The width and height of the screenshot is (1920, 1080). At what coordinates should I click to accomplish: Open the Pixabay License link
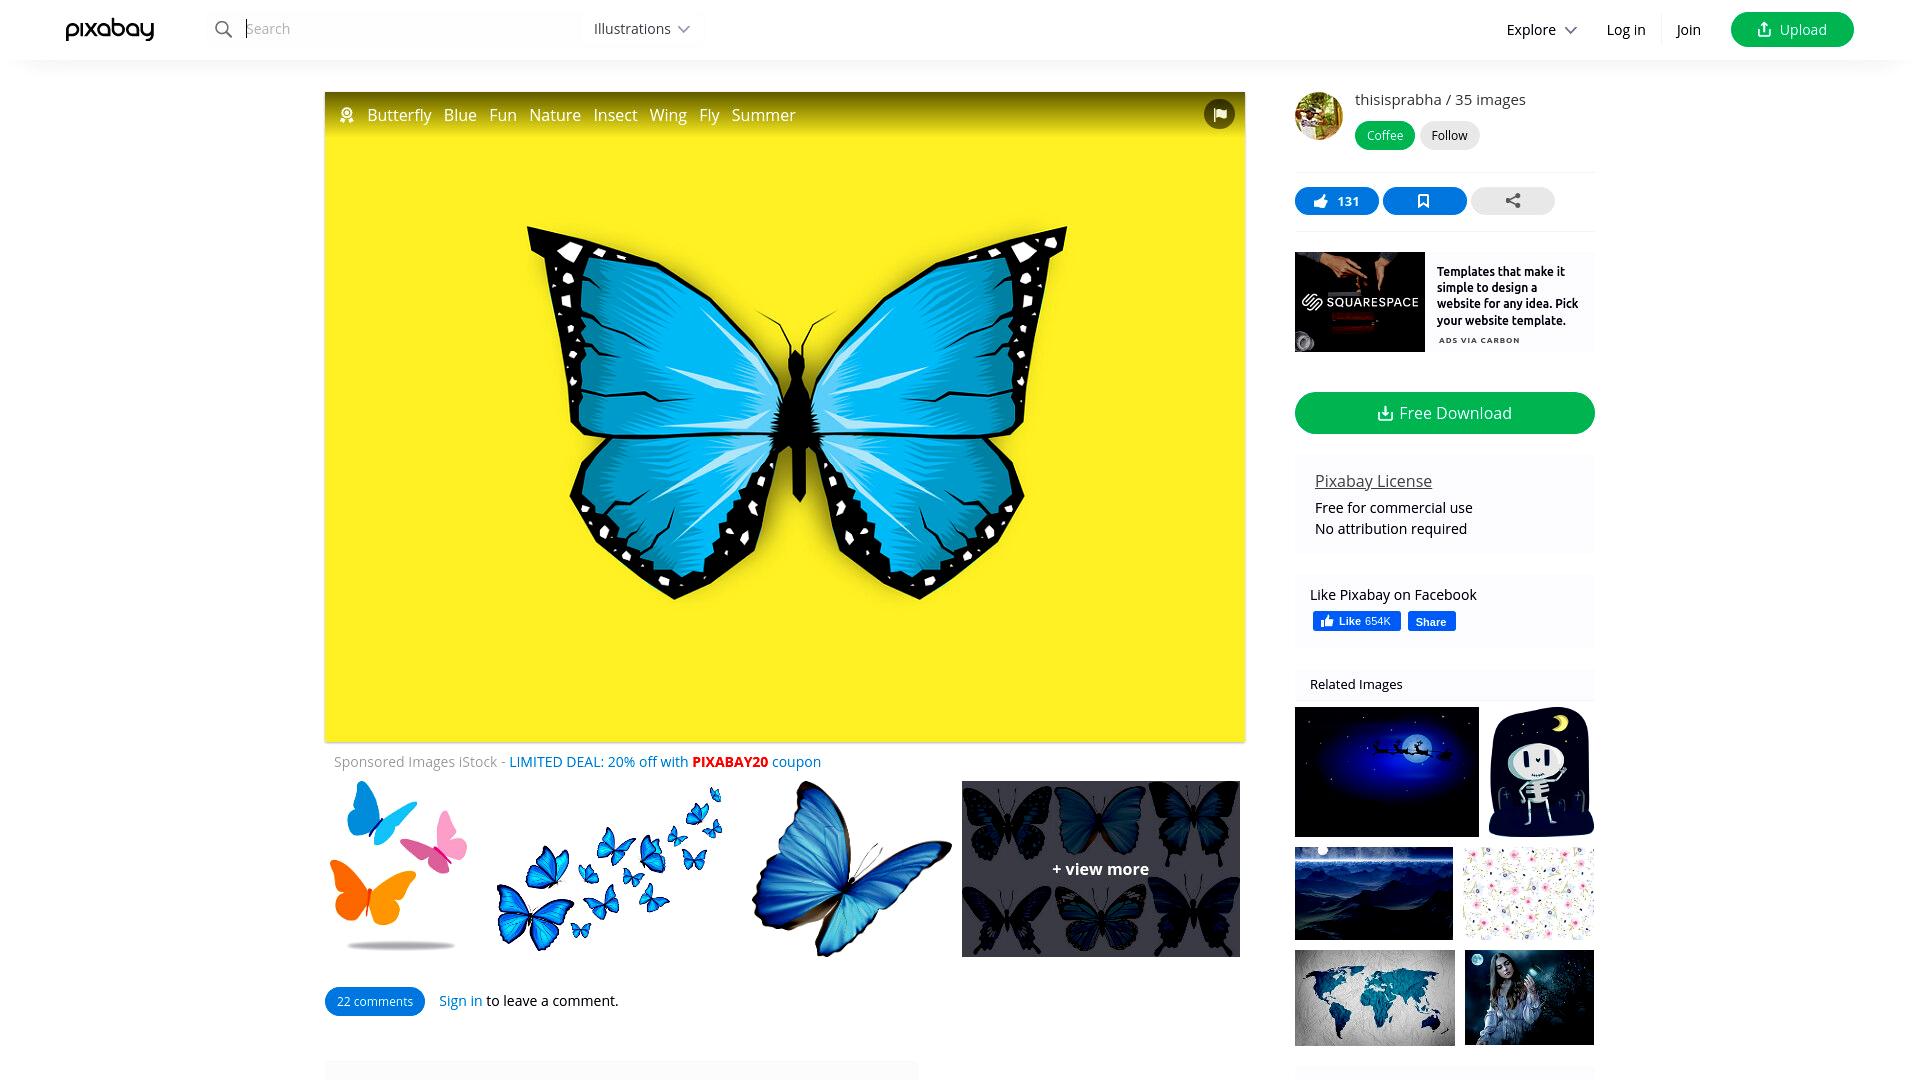(1373, 481)
